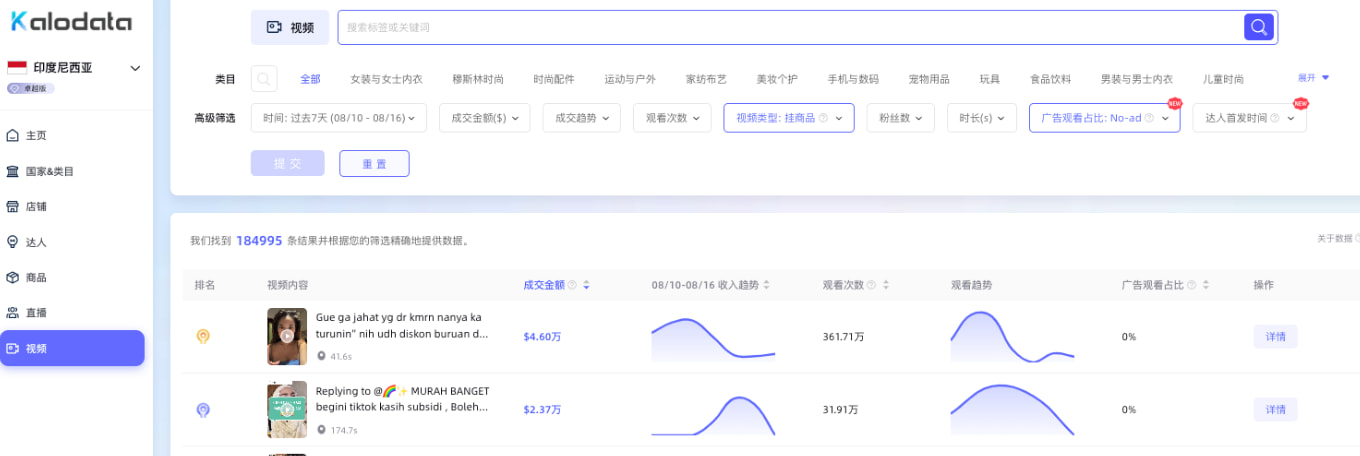Open the 成交金额($) filter dropdown
1360x456 pixels.
click(x=485, y=118)
